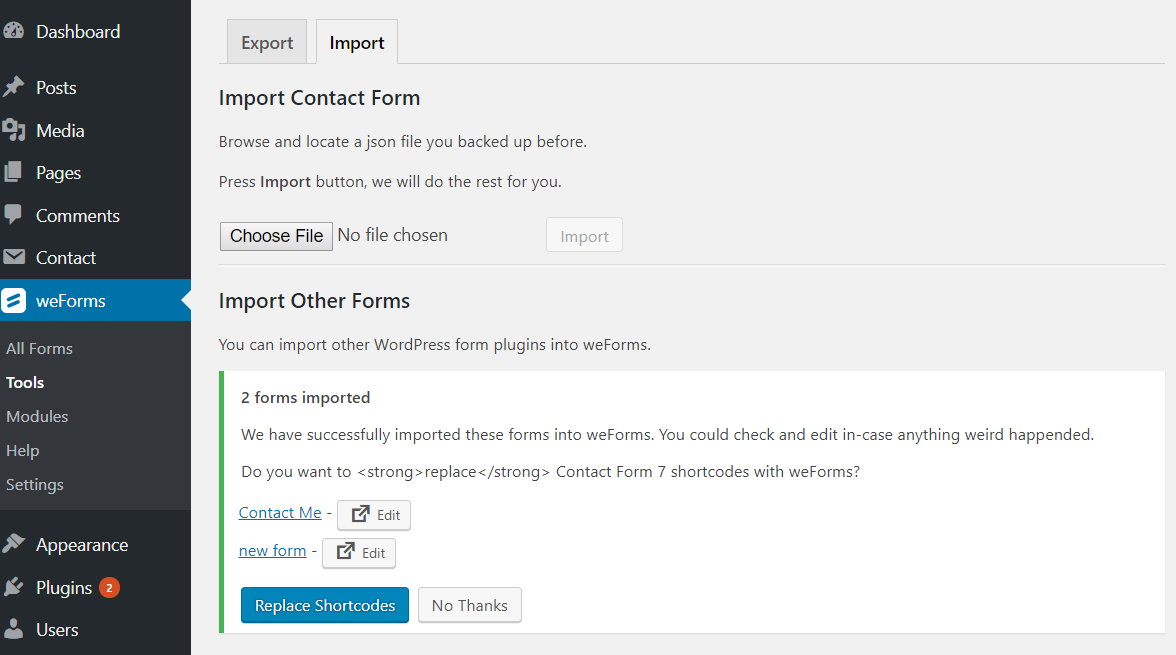
Task: Open the Dashboard gauge icon
Action: coord(13,31)
